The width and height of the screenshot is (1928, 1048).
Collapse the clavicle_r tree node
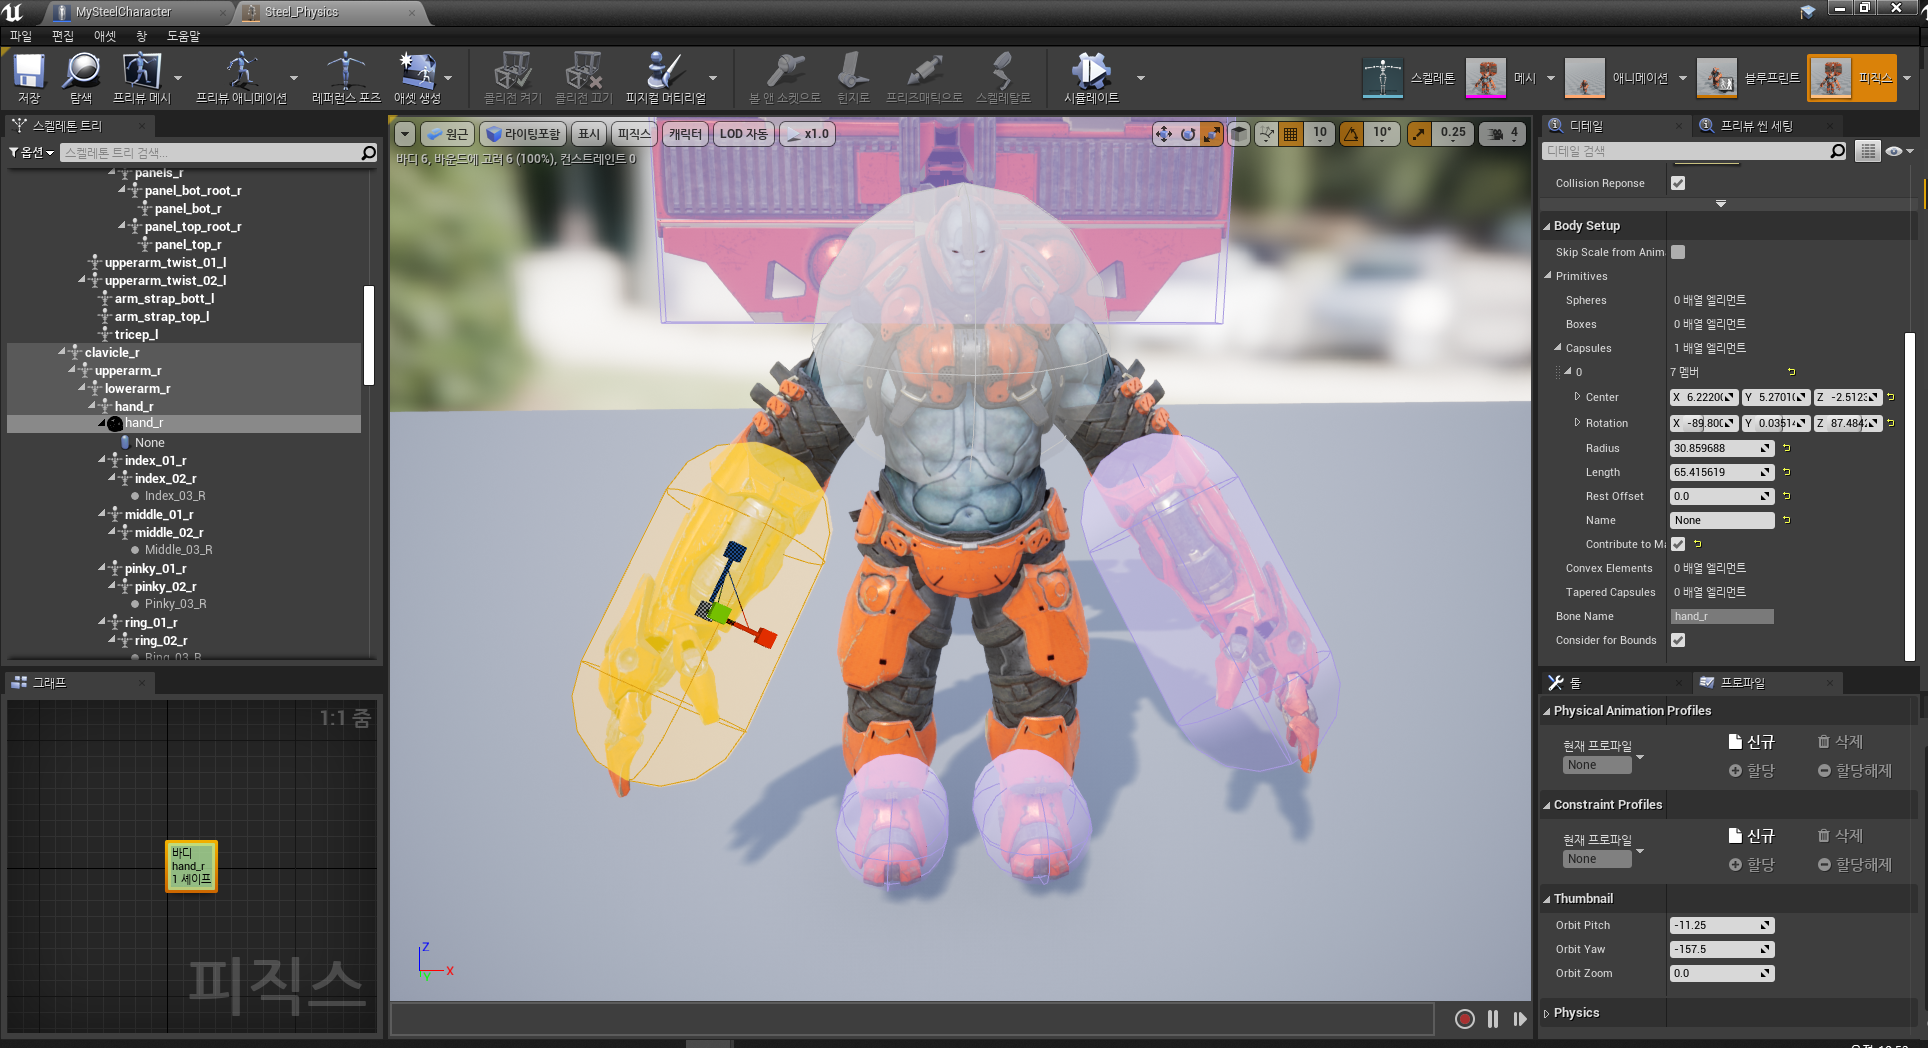pos(62,352)
